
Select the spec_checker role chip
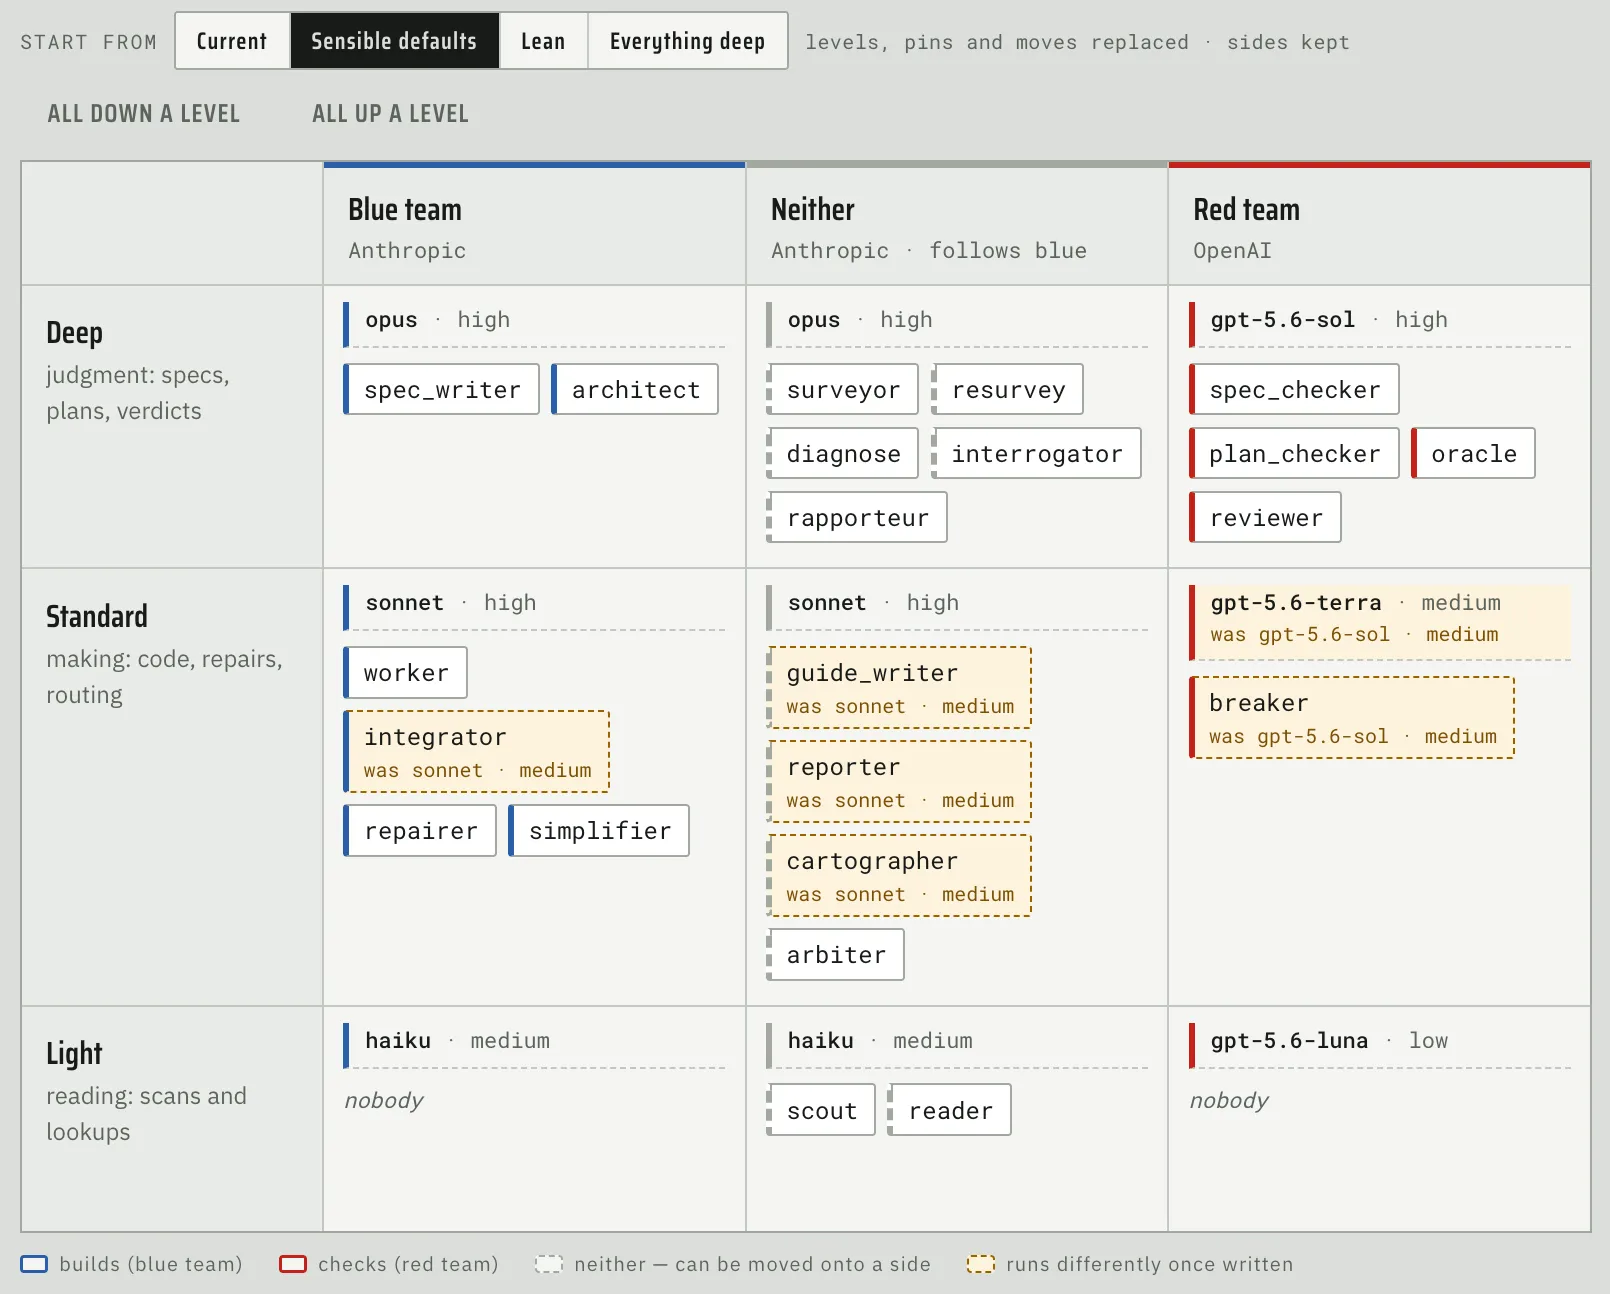[1294, 389]
